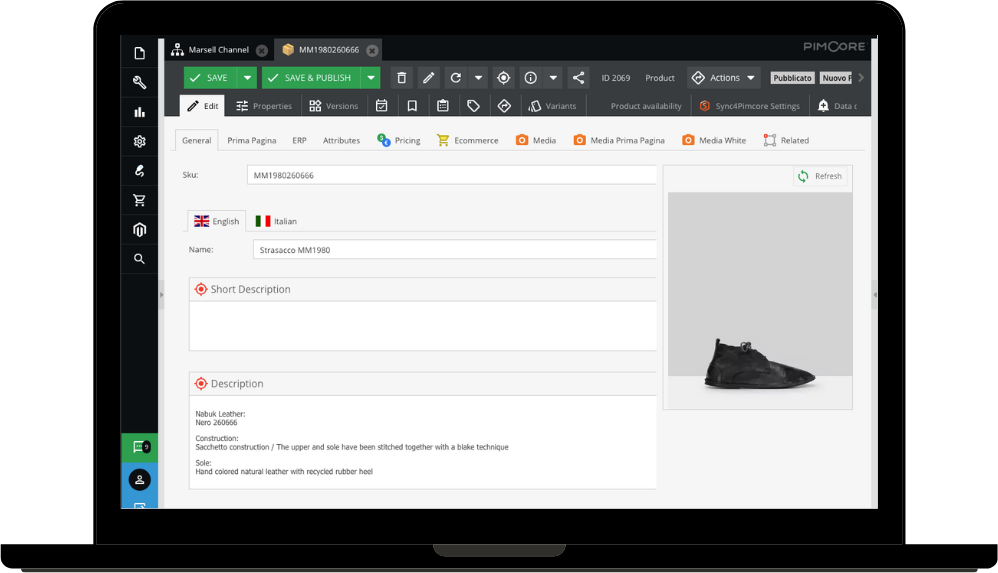
Task: Click into the Sku input field
Action: [451, 175]
